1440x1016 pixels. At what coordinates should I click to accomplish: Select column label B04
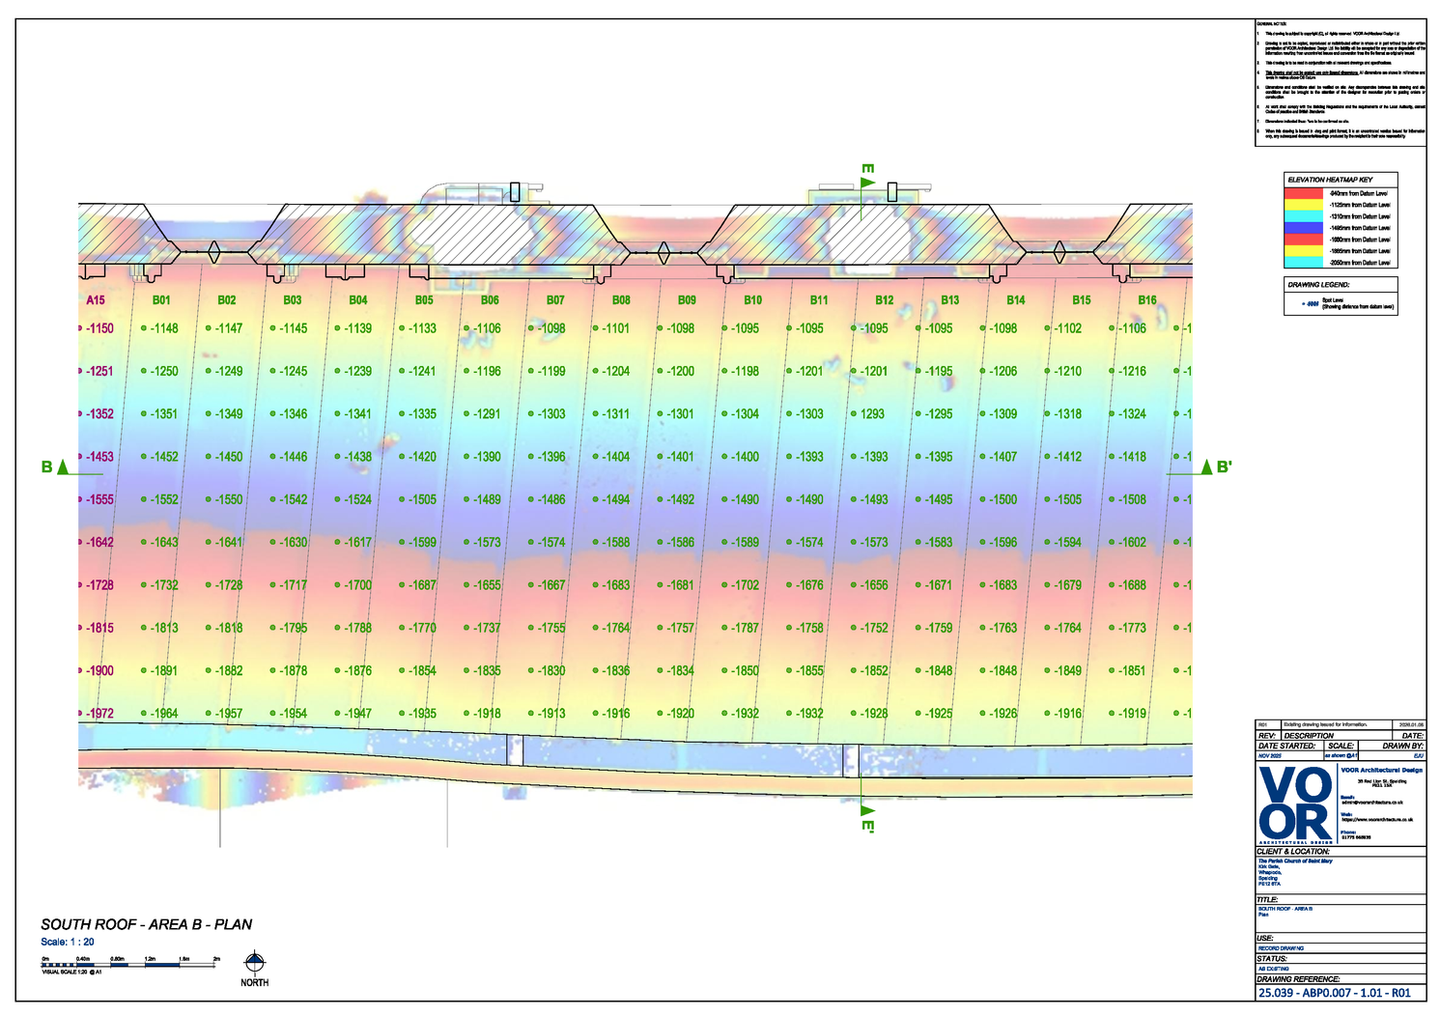point(358,300)
